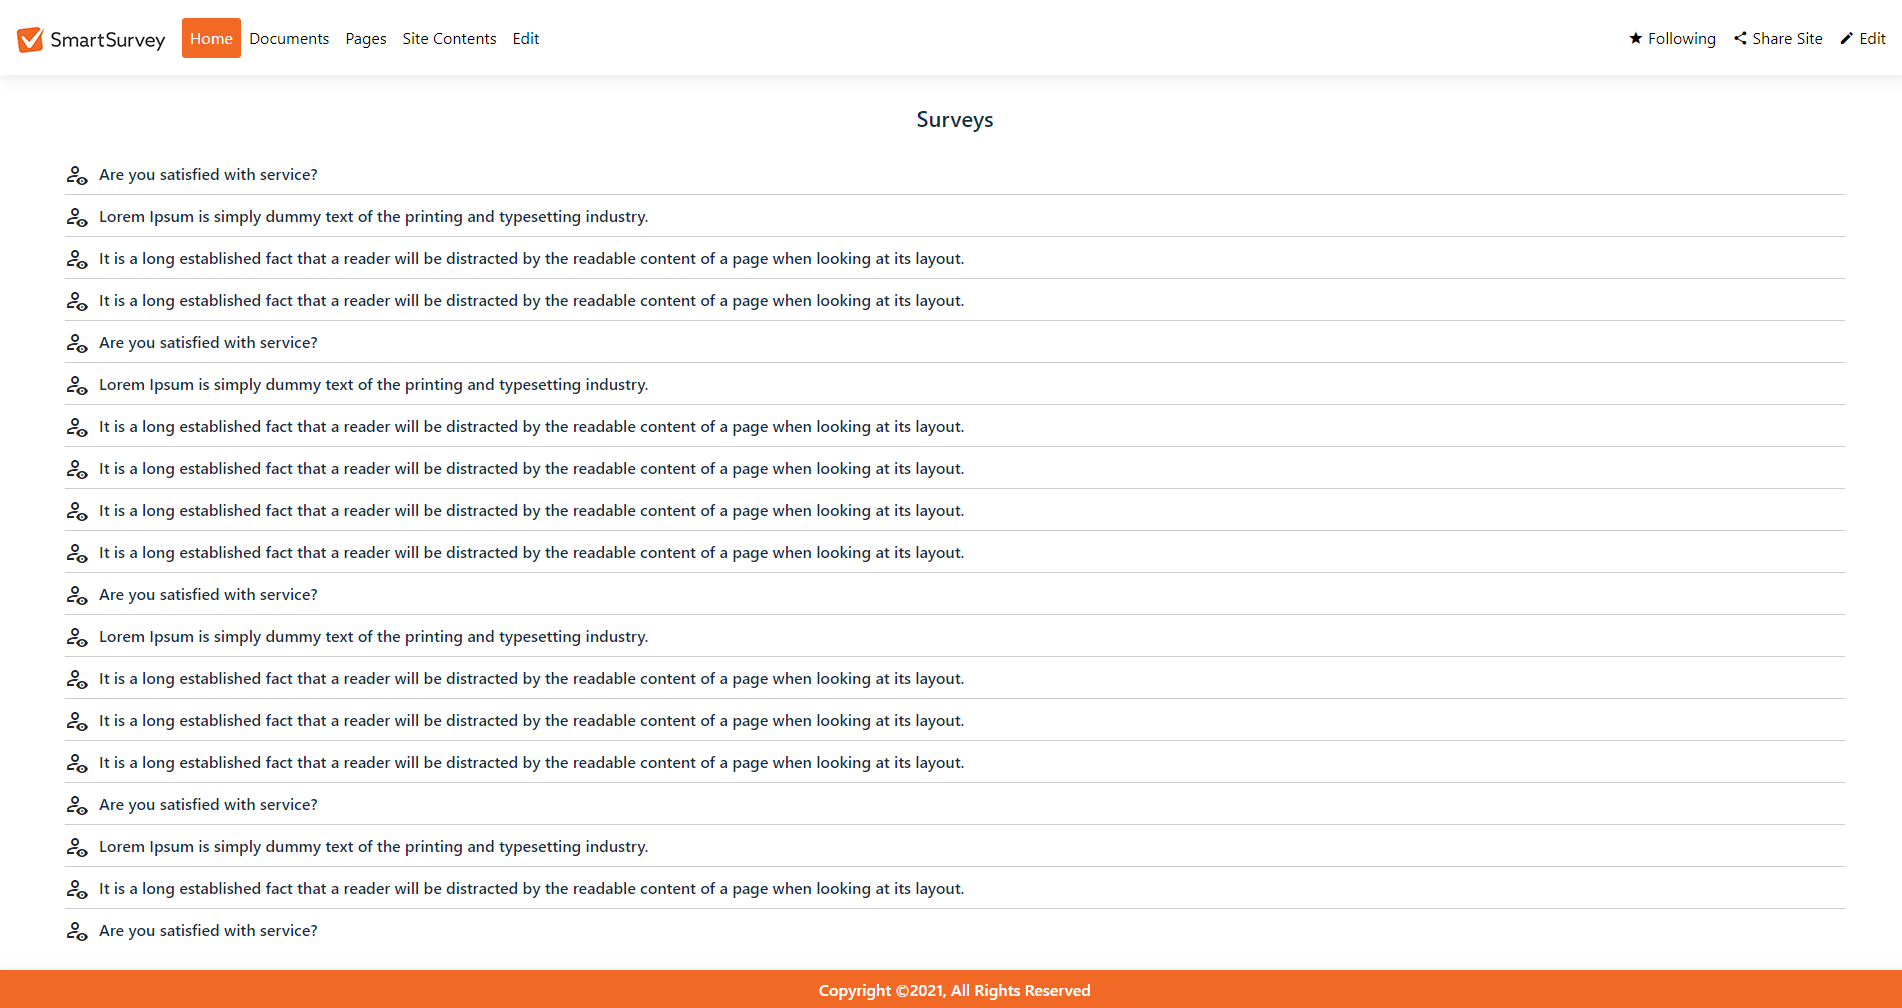Open the bottommost 'Are you satisfied with service?' survey
The image size is (1902, 1008).
click(x=208, y=930)
